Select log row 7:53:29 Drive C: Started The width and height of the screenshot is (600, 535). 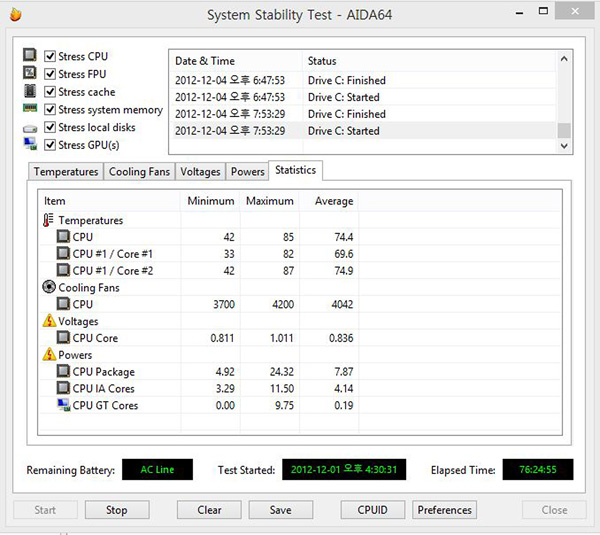pos(363,131)
